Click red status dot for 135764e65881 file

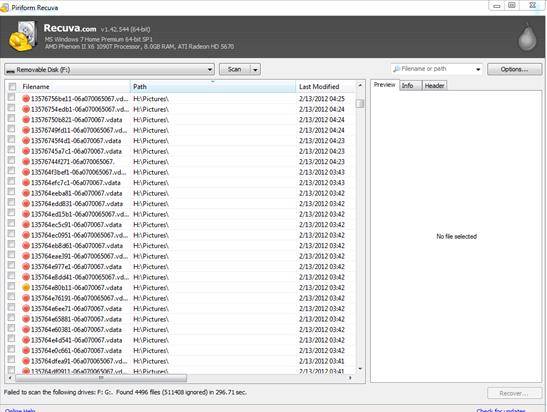(26, 319)
